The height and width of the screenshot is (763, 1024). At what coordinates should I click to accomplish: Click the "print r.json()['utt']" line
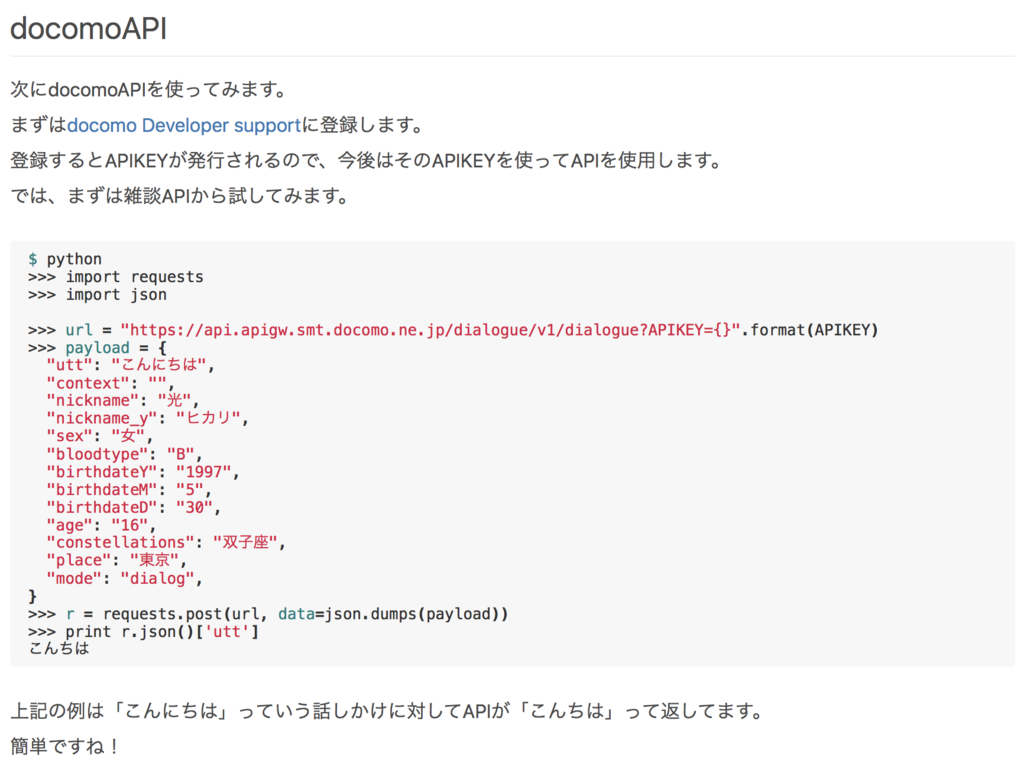143,632
